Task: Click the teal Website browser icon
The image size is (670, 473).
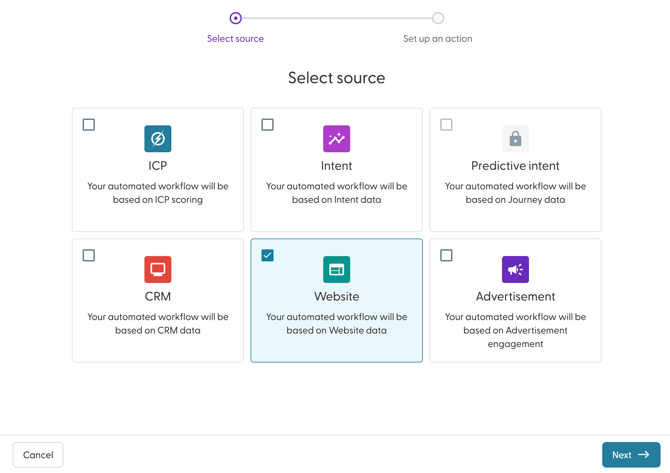Action: (x=336, y=269)
